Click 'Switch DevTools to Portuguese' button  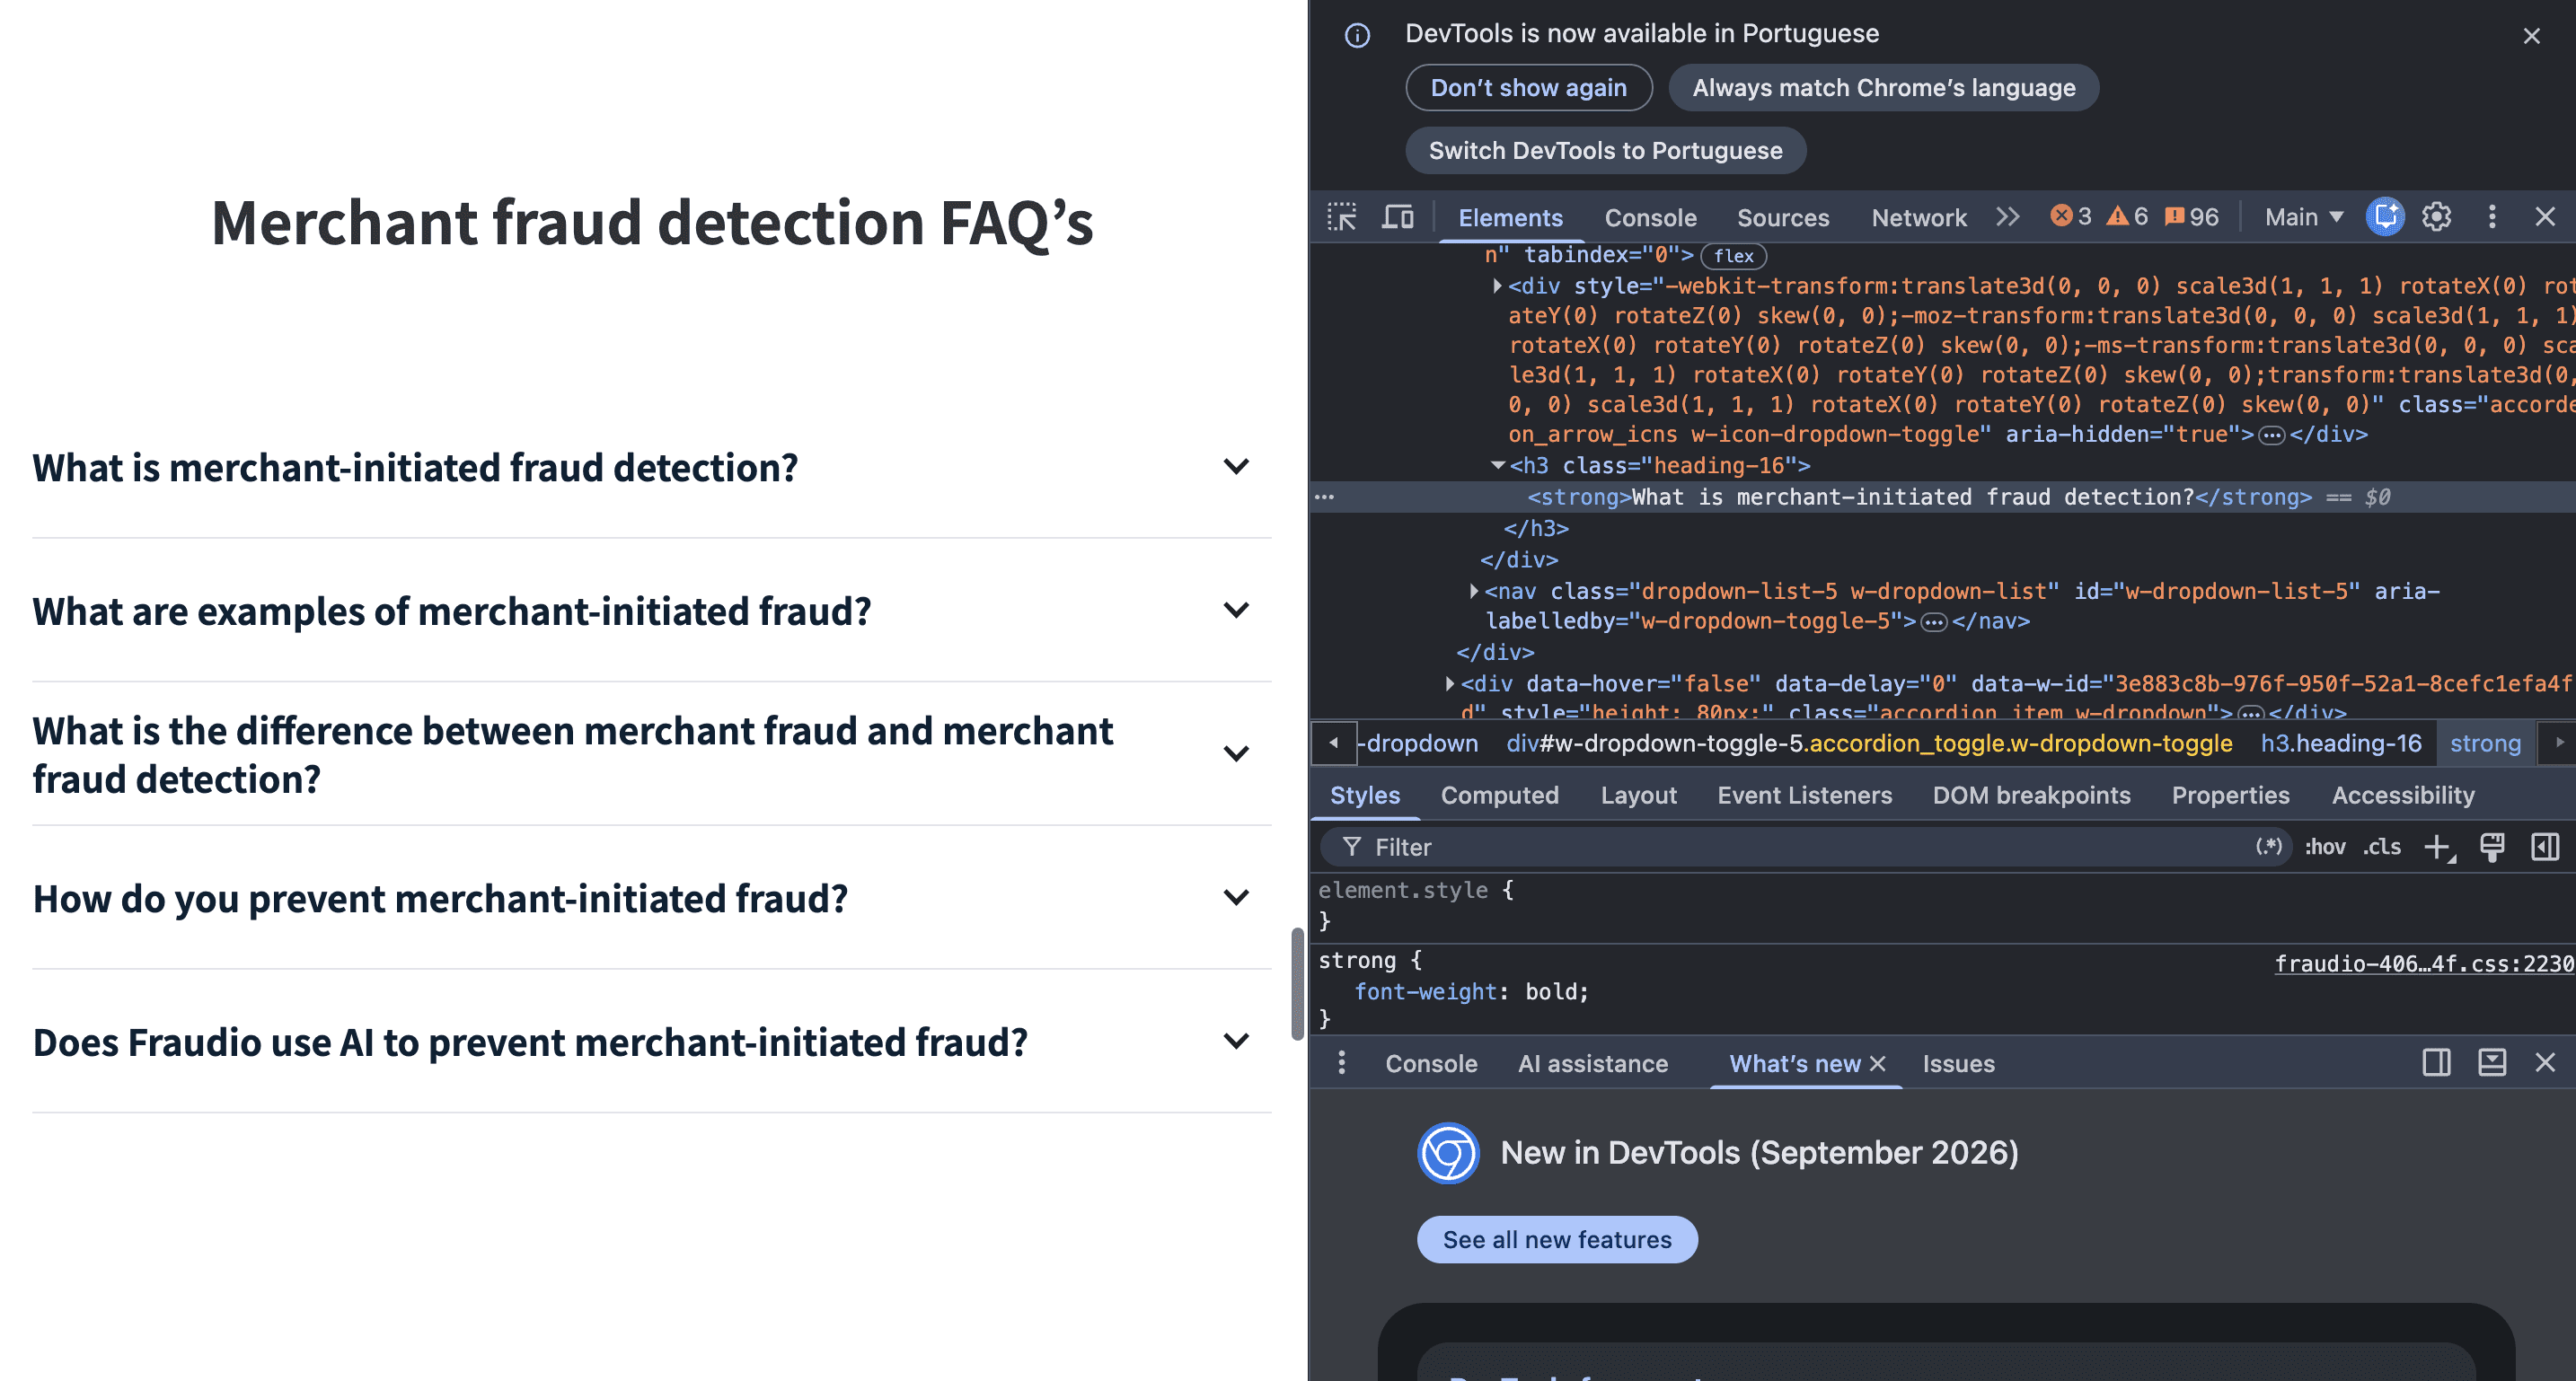[x=1605, y=150]
